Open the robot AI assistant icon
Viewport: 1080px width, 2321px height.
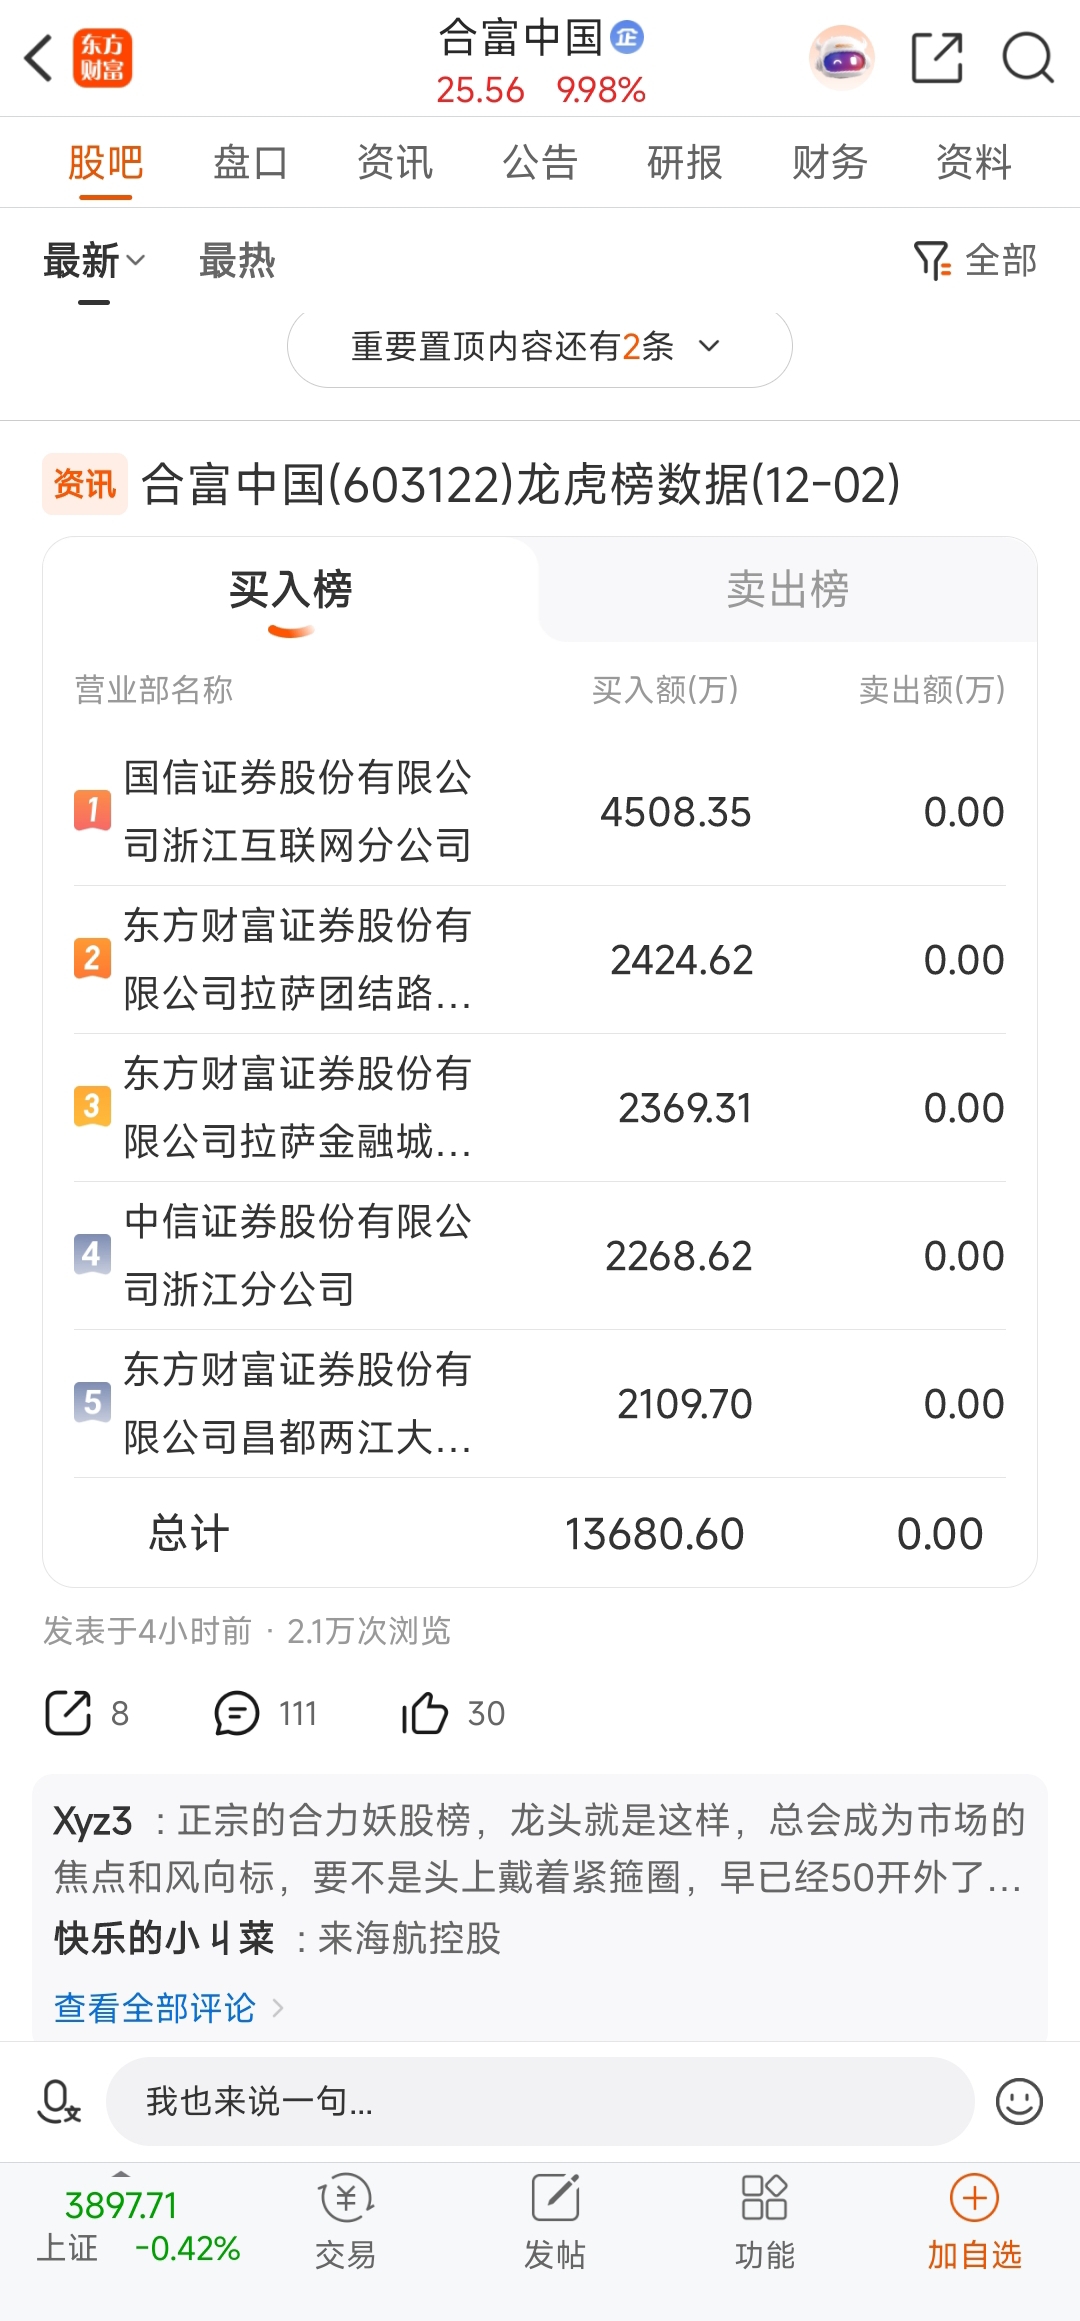tap(842, 58)
